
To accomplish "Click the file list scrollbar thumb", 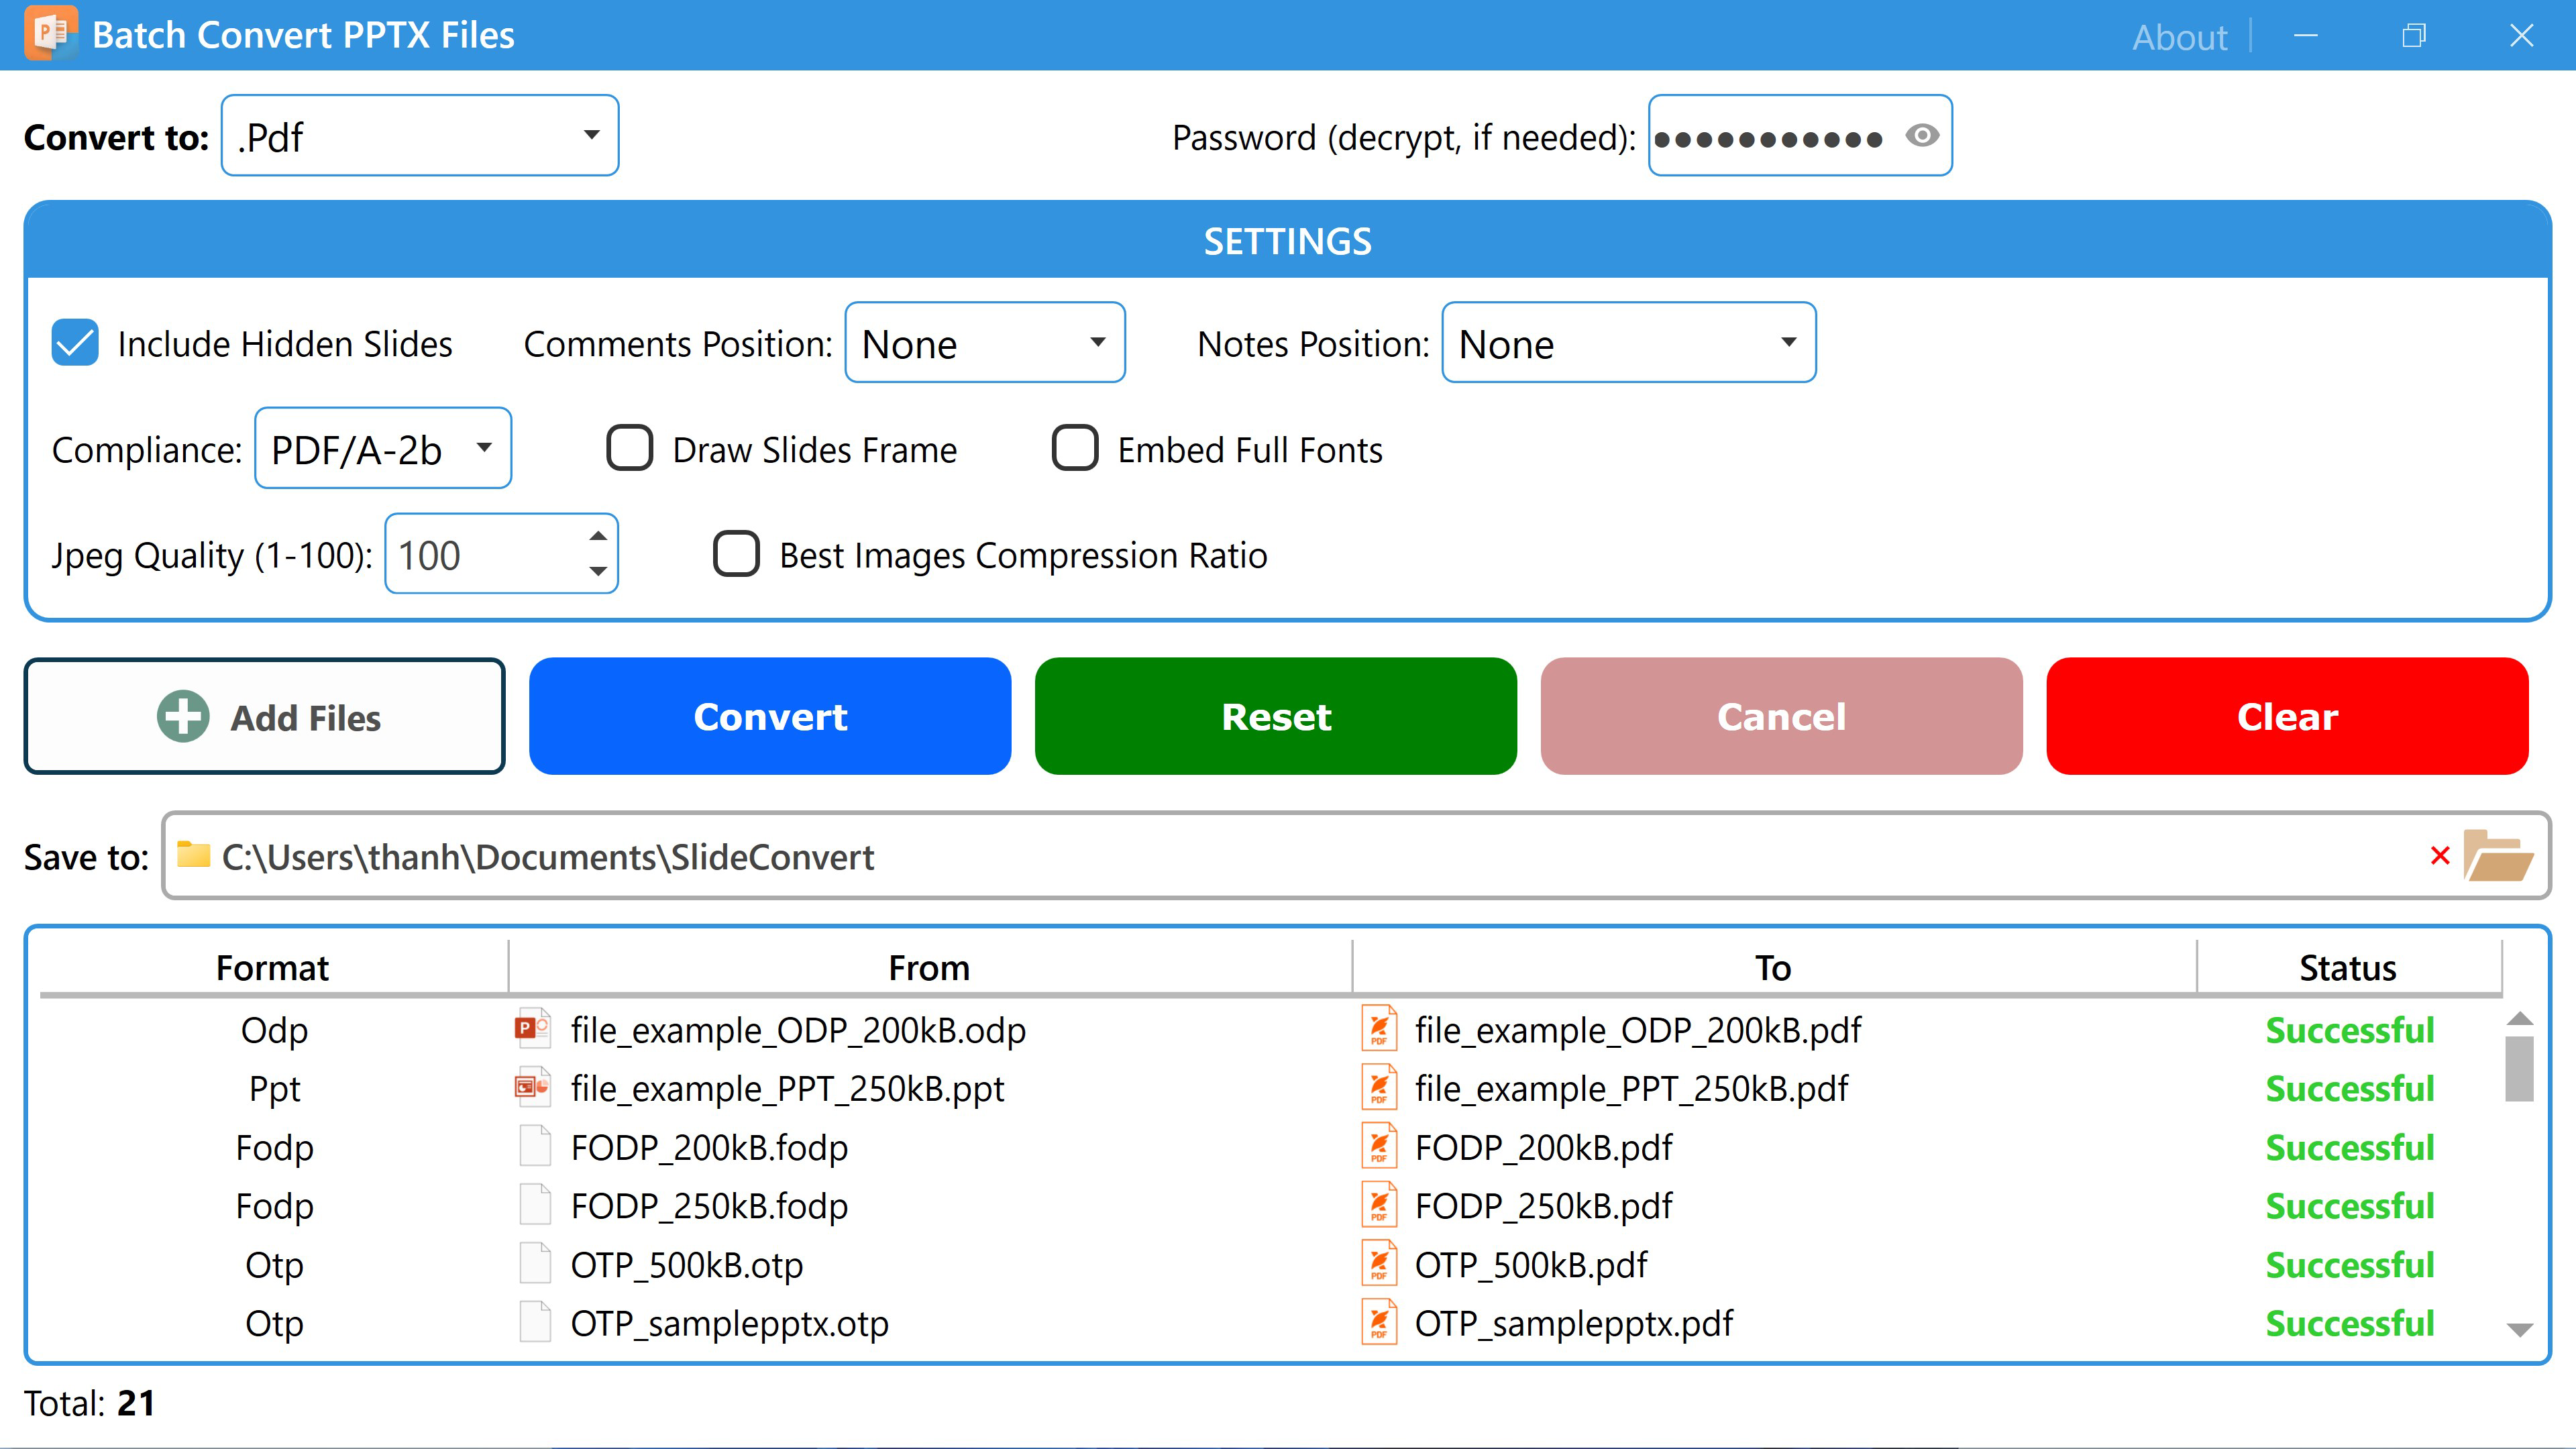I will (2520, 1068).
